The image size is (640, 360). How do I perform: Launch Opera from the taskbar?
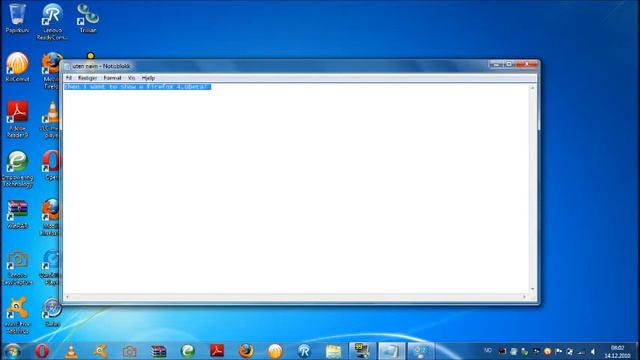(42, 351)
